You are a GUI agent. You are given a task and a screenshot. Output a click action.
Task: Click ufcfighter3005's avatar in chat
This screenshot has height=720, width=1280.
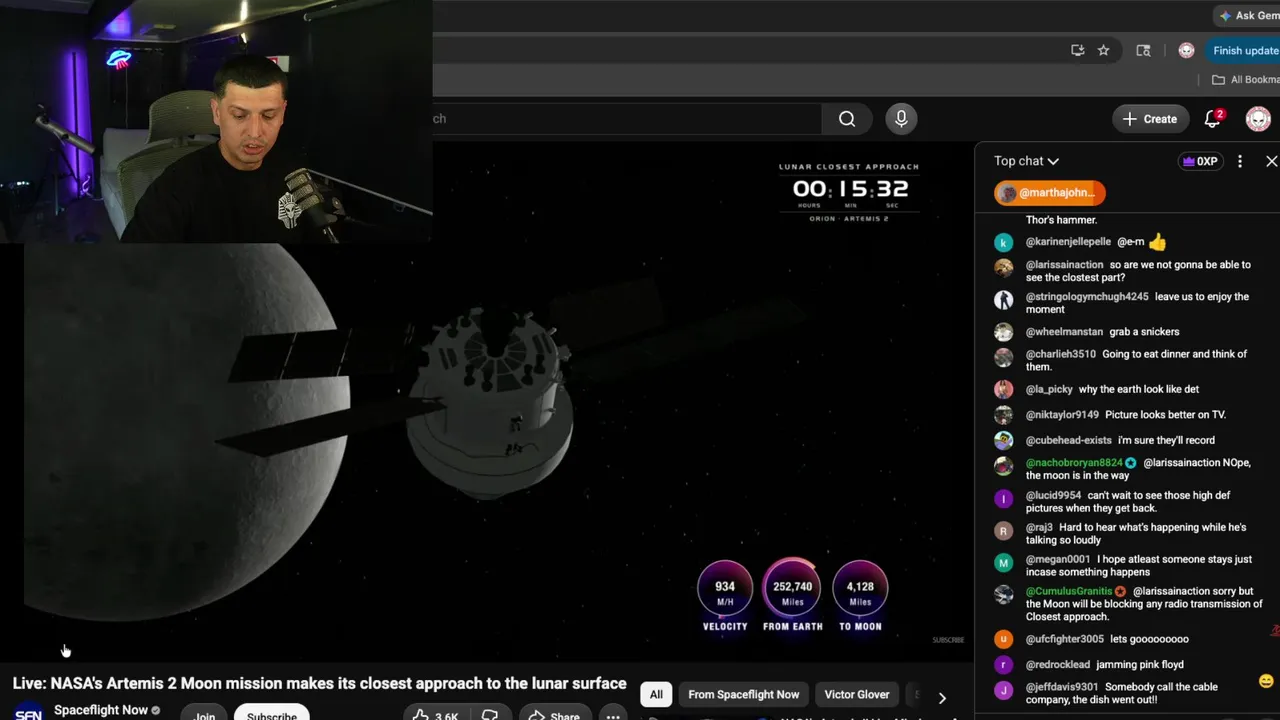pyautogui.click(x=1004, y=639)
